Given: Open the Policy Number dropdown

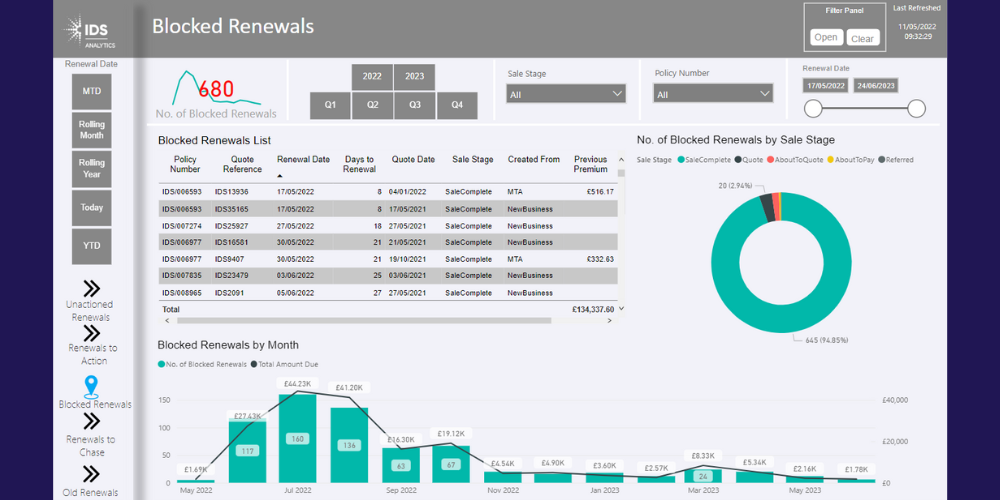Looking at the screenshot, I should [713, 94].
